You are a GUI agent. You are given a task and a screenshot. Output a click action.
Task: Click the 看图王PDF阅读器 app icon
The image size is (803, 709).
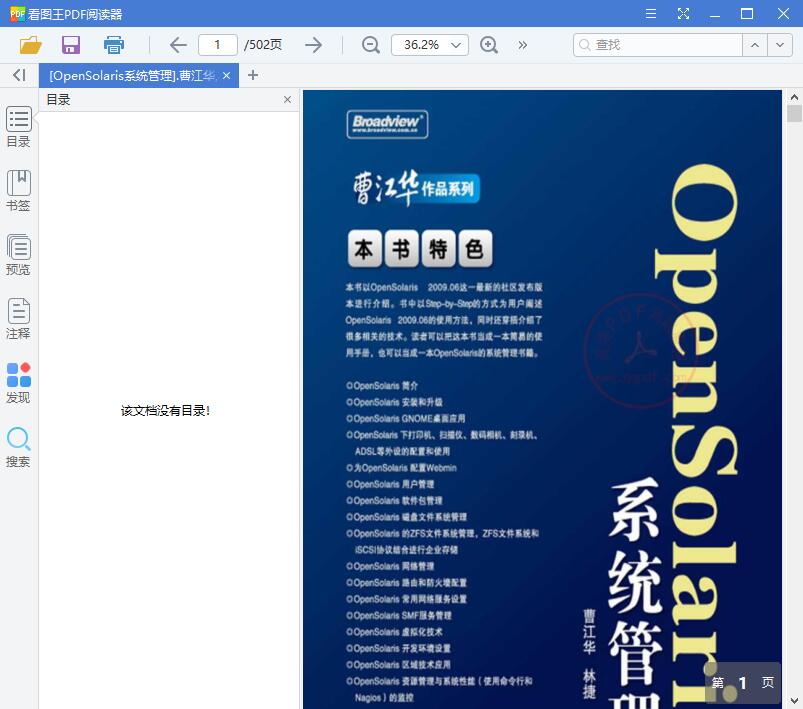pos(17,14)
